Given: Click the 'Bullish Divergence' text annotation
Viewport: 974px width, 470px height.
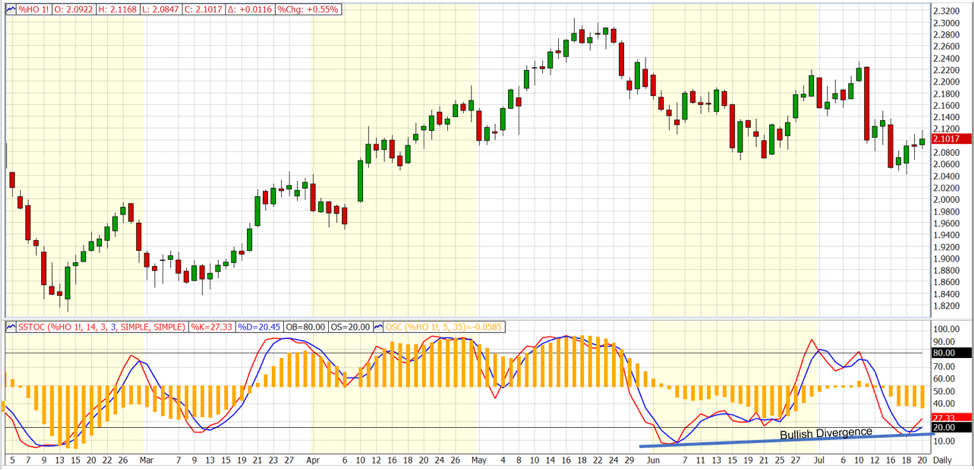Looking at the screenshot, I should point(825,433).
